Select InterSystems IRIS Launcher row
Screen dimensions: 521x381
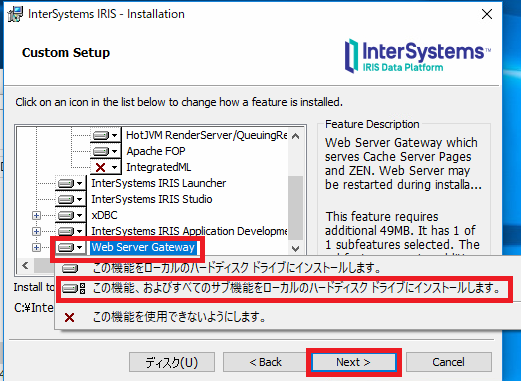click(159, 183)
